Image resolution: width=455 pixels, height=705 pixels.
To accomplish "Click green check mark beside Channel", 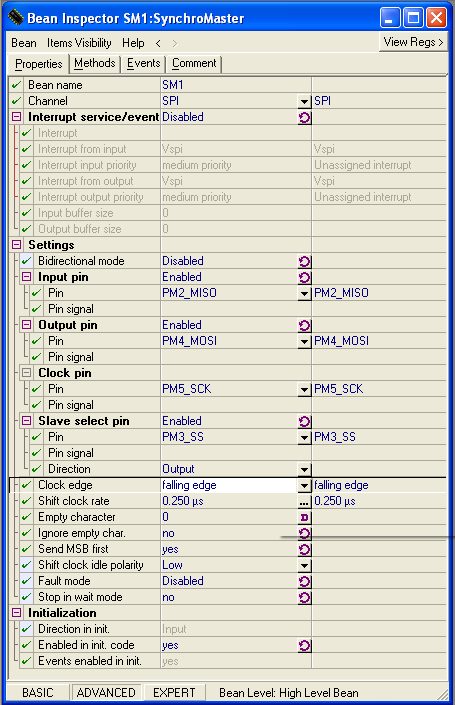I will click(17, 101).
